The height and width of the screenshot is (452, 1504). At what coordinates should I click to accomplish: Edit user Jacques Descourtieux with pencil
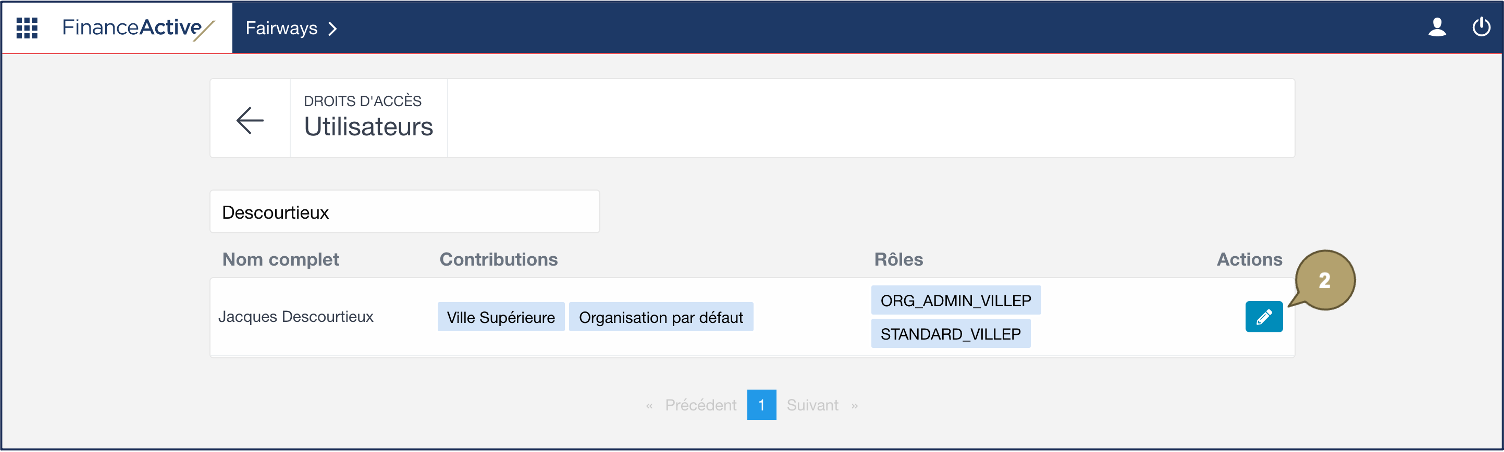(x=1264, y=317)
